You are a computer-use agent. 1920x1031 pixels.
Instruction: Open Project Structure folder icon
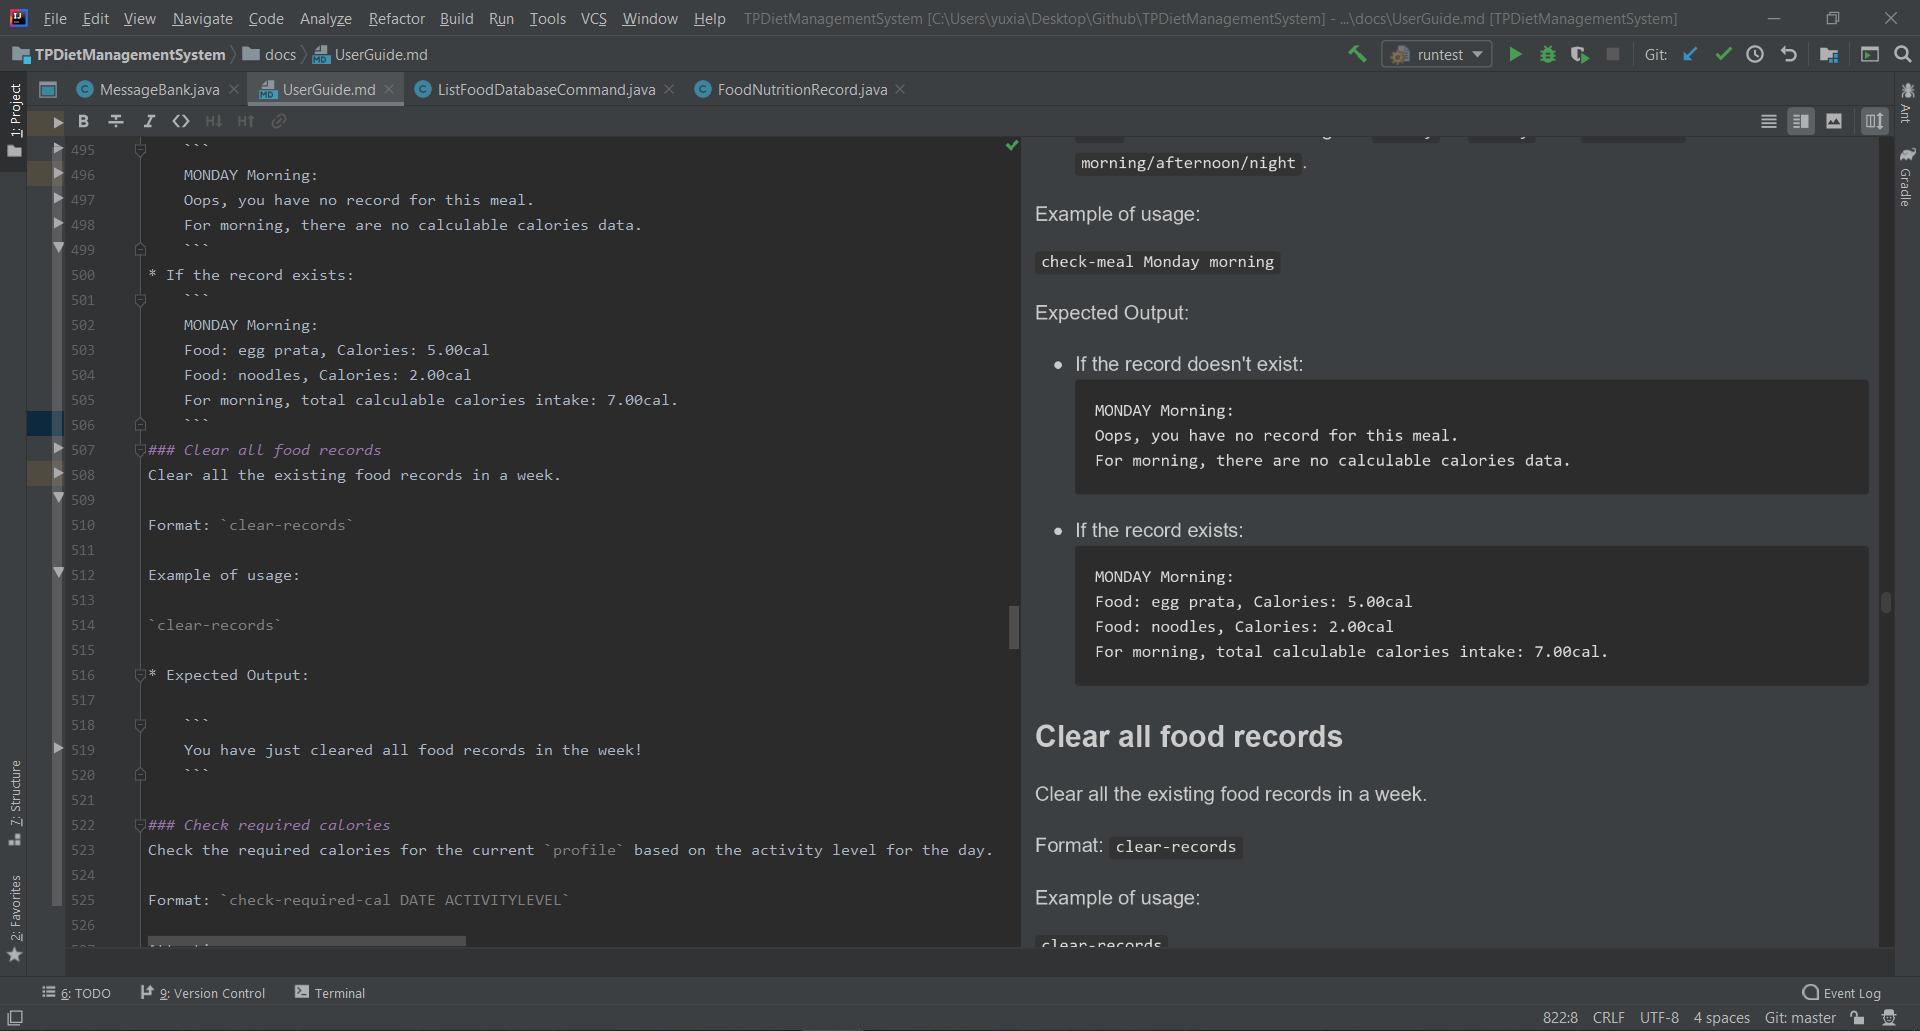tap(1829, 54)
